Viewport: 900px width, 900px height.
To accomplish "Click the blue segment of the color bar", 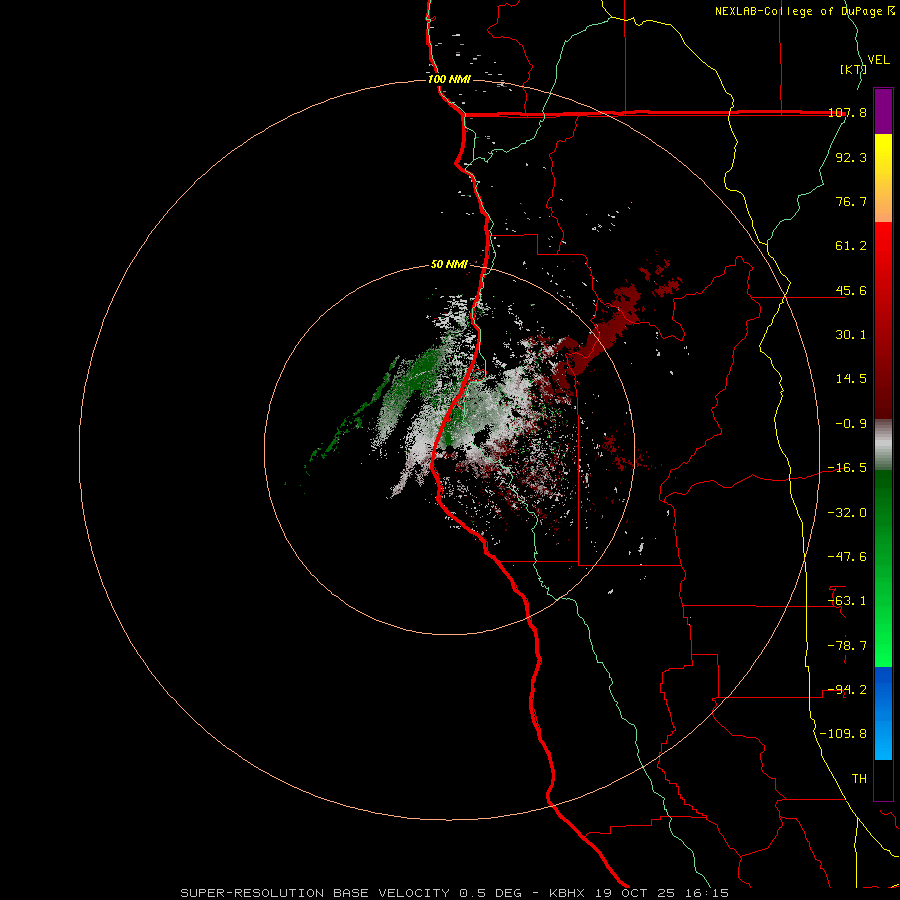I will (883, 713).
